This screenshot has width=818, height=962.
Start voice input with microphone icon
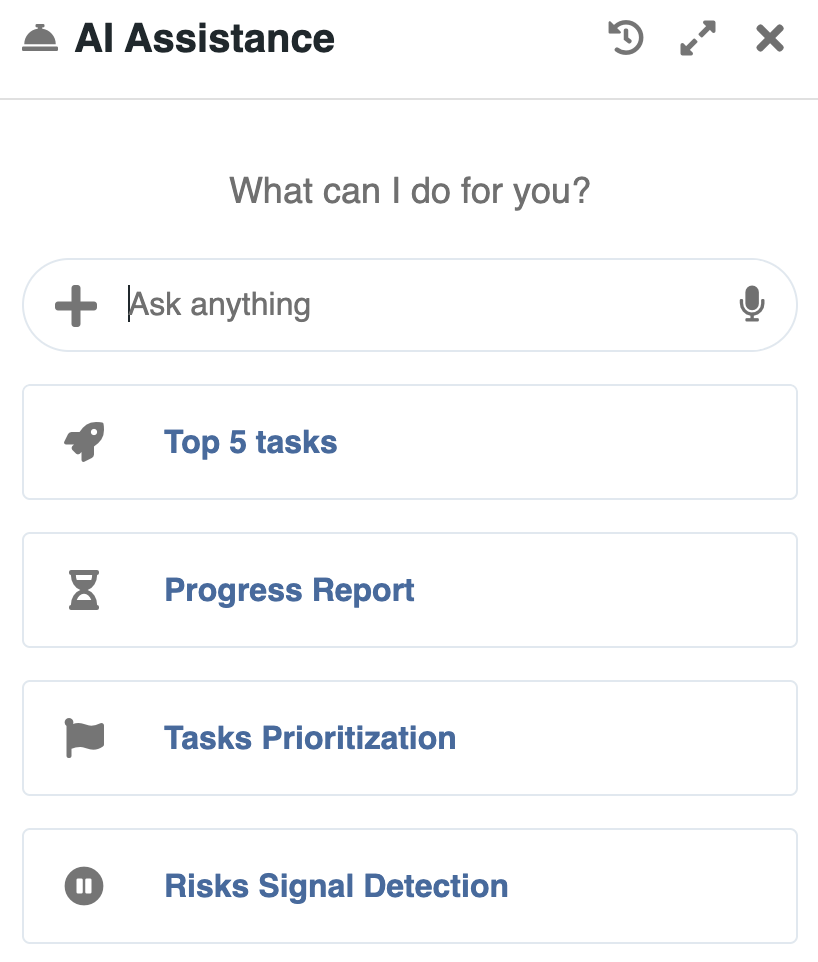[752, 305]
